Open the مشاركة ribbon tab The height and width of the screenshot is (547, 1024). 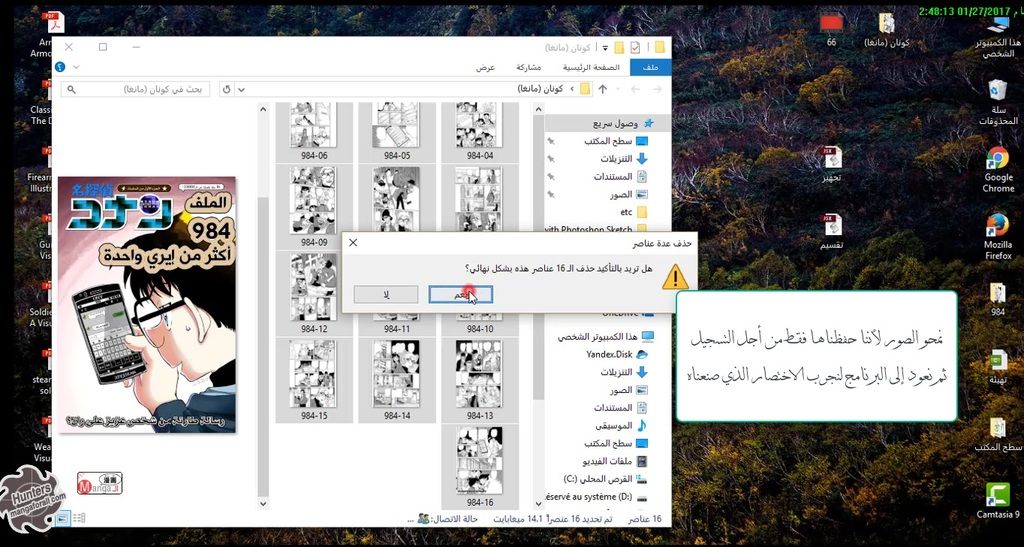pyautogui.click(x=528, y=67)
